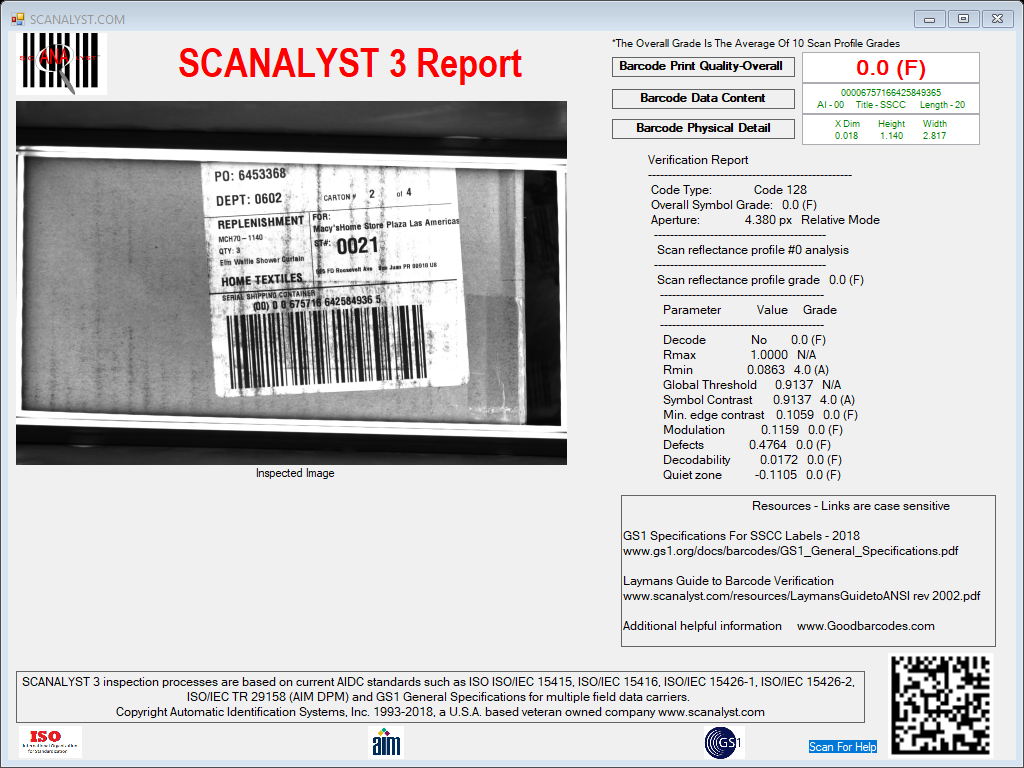1024x768 pixels.
Task: Open Barcode Data Content details
Action: (x=703, y=99)
